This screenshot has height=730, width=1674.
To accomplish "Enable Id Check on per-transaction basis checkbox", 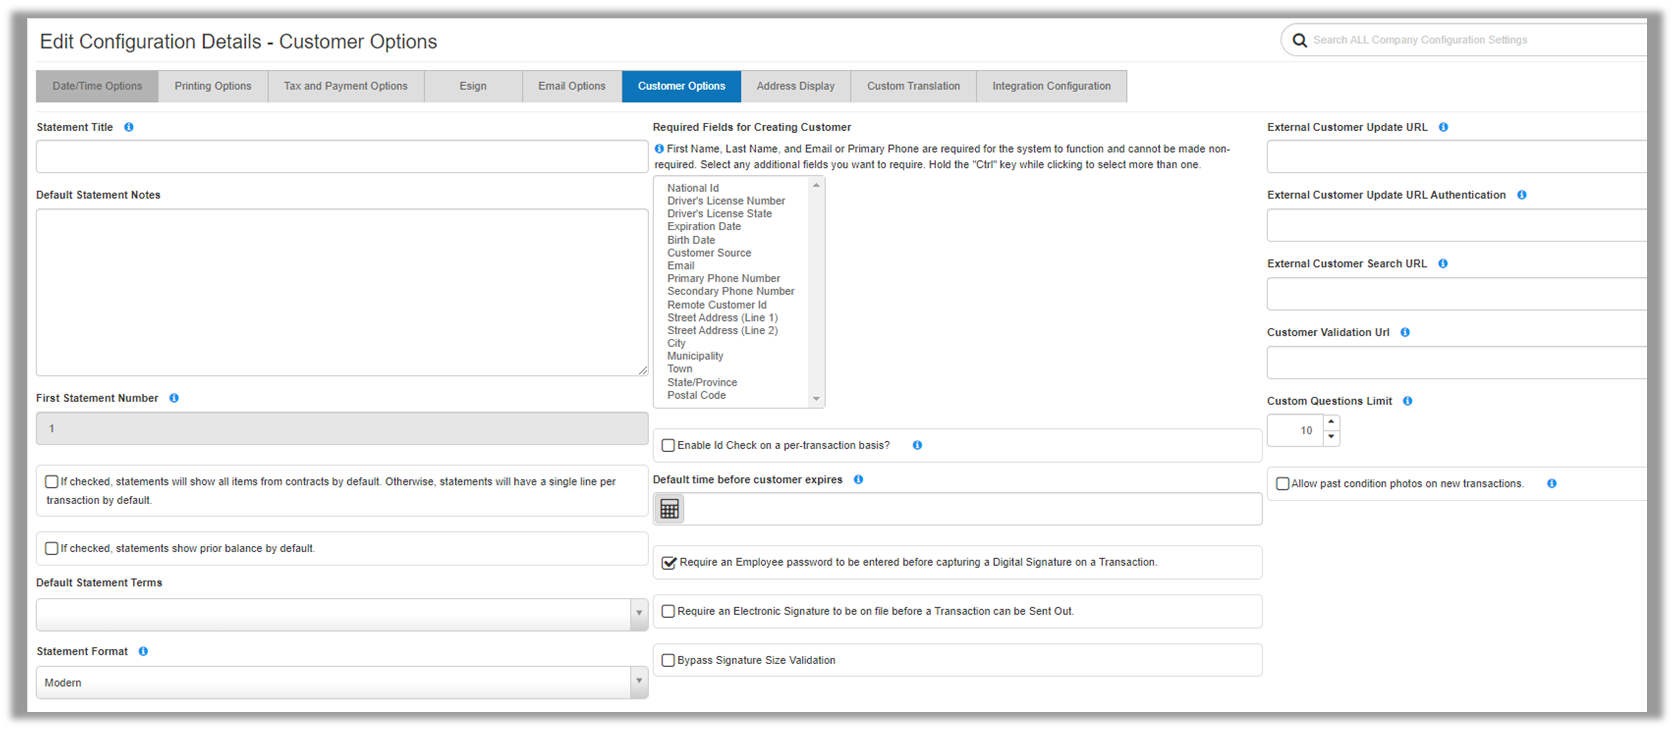I will 668,445.
